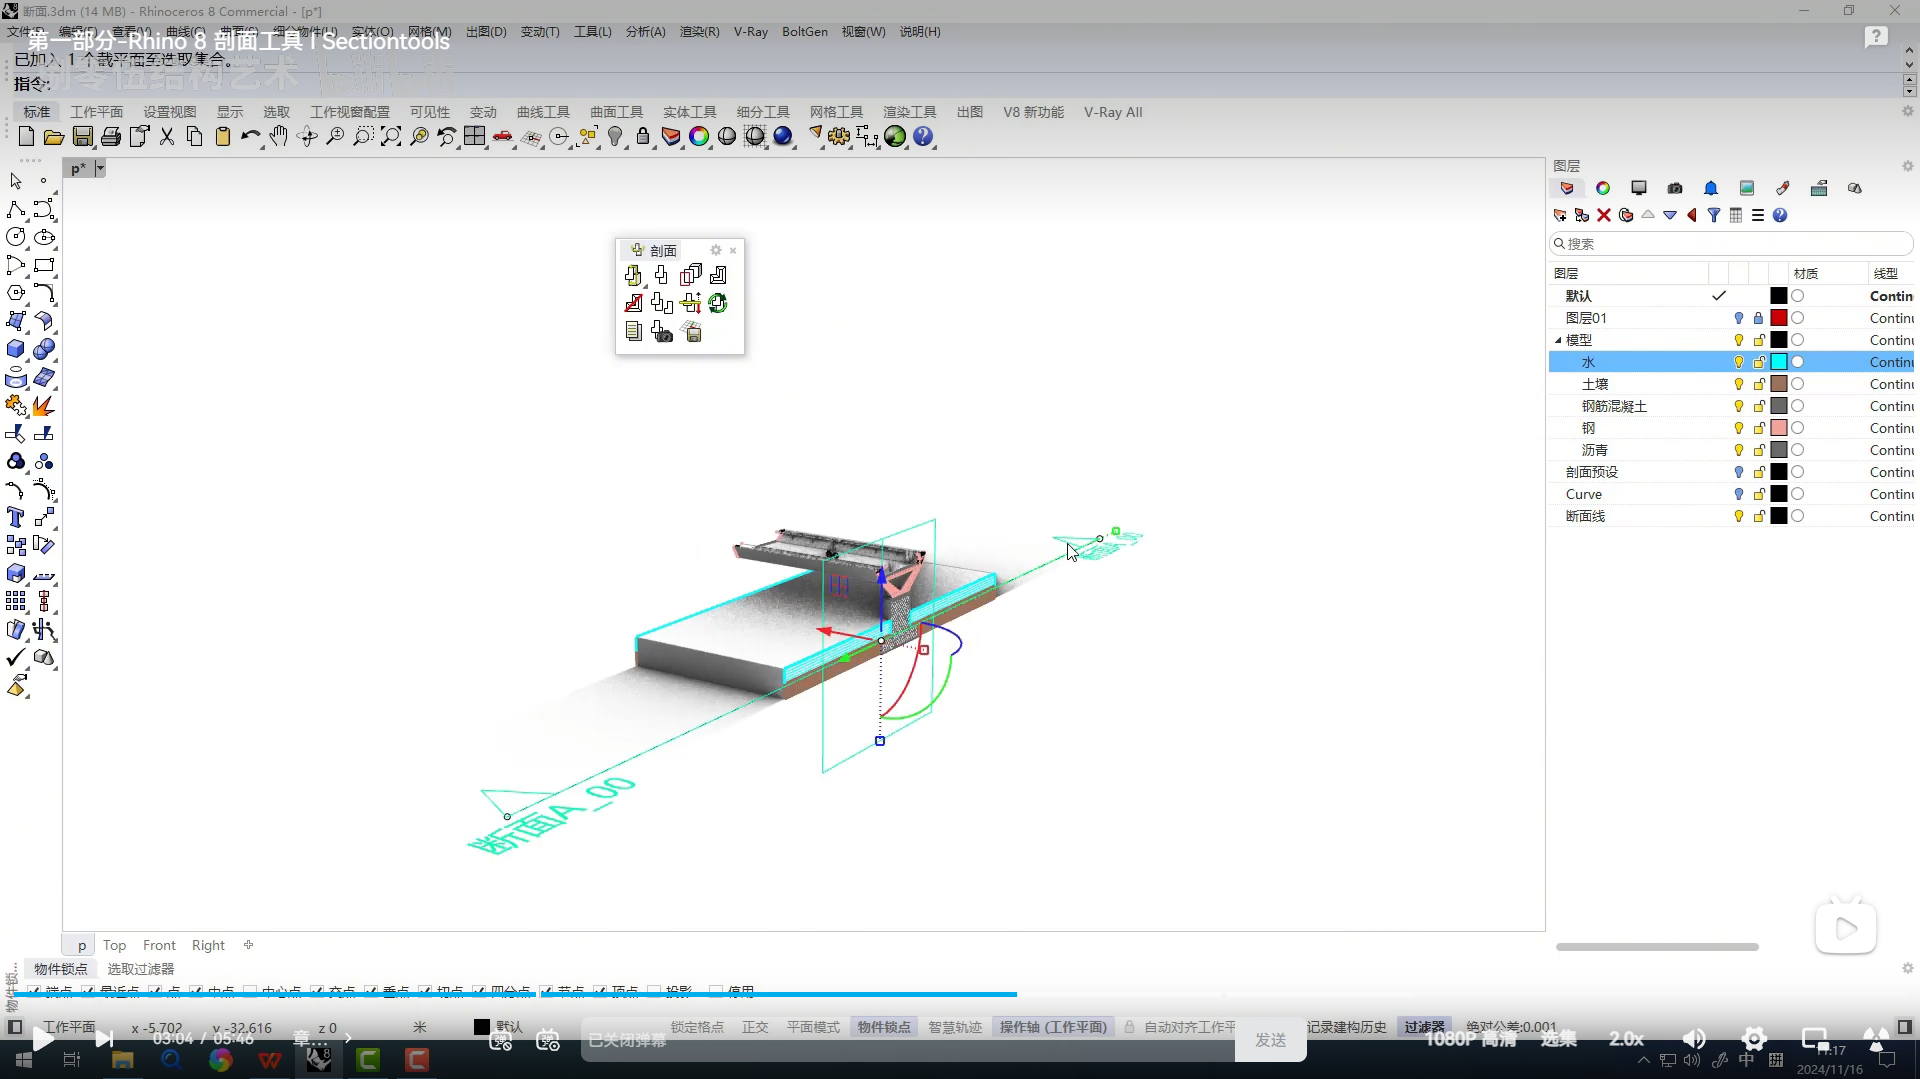Switch to 曲面工具 toolbar tab
The width and height of the screenshot is (1920, 1079).
coord(616,112)
